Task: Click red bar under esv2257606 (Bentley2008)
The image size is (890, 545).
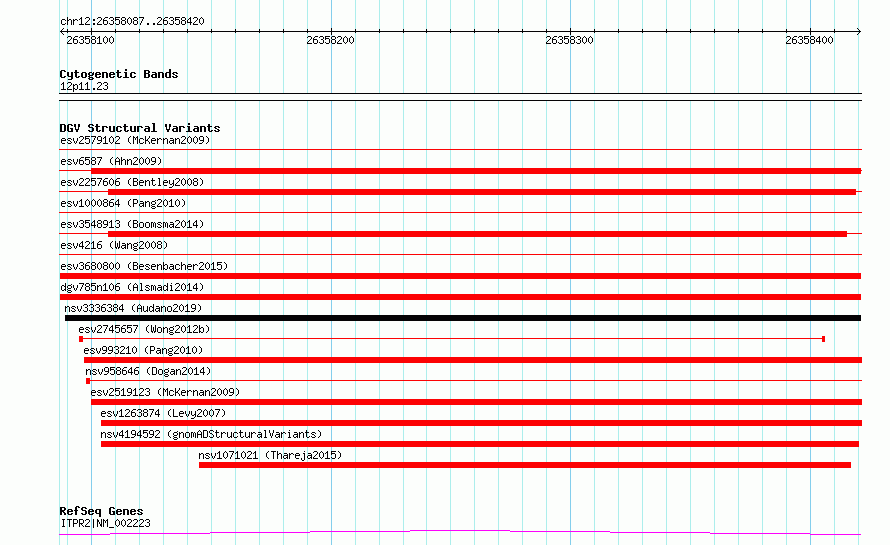Action: pyautogui.click(x=482, y=192)
